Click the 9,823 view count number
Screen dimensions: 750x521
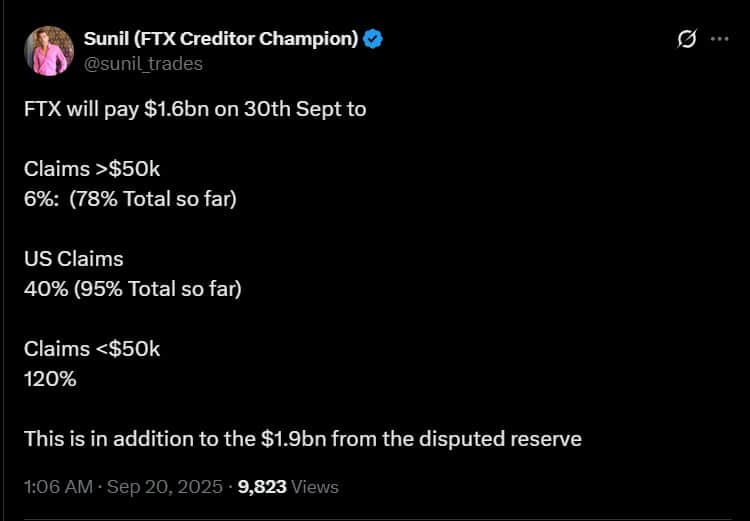pos(262,487)
